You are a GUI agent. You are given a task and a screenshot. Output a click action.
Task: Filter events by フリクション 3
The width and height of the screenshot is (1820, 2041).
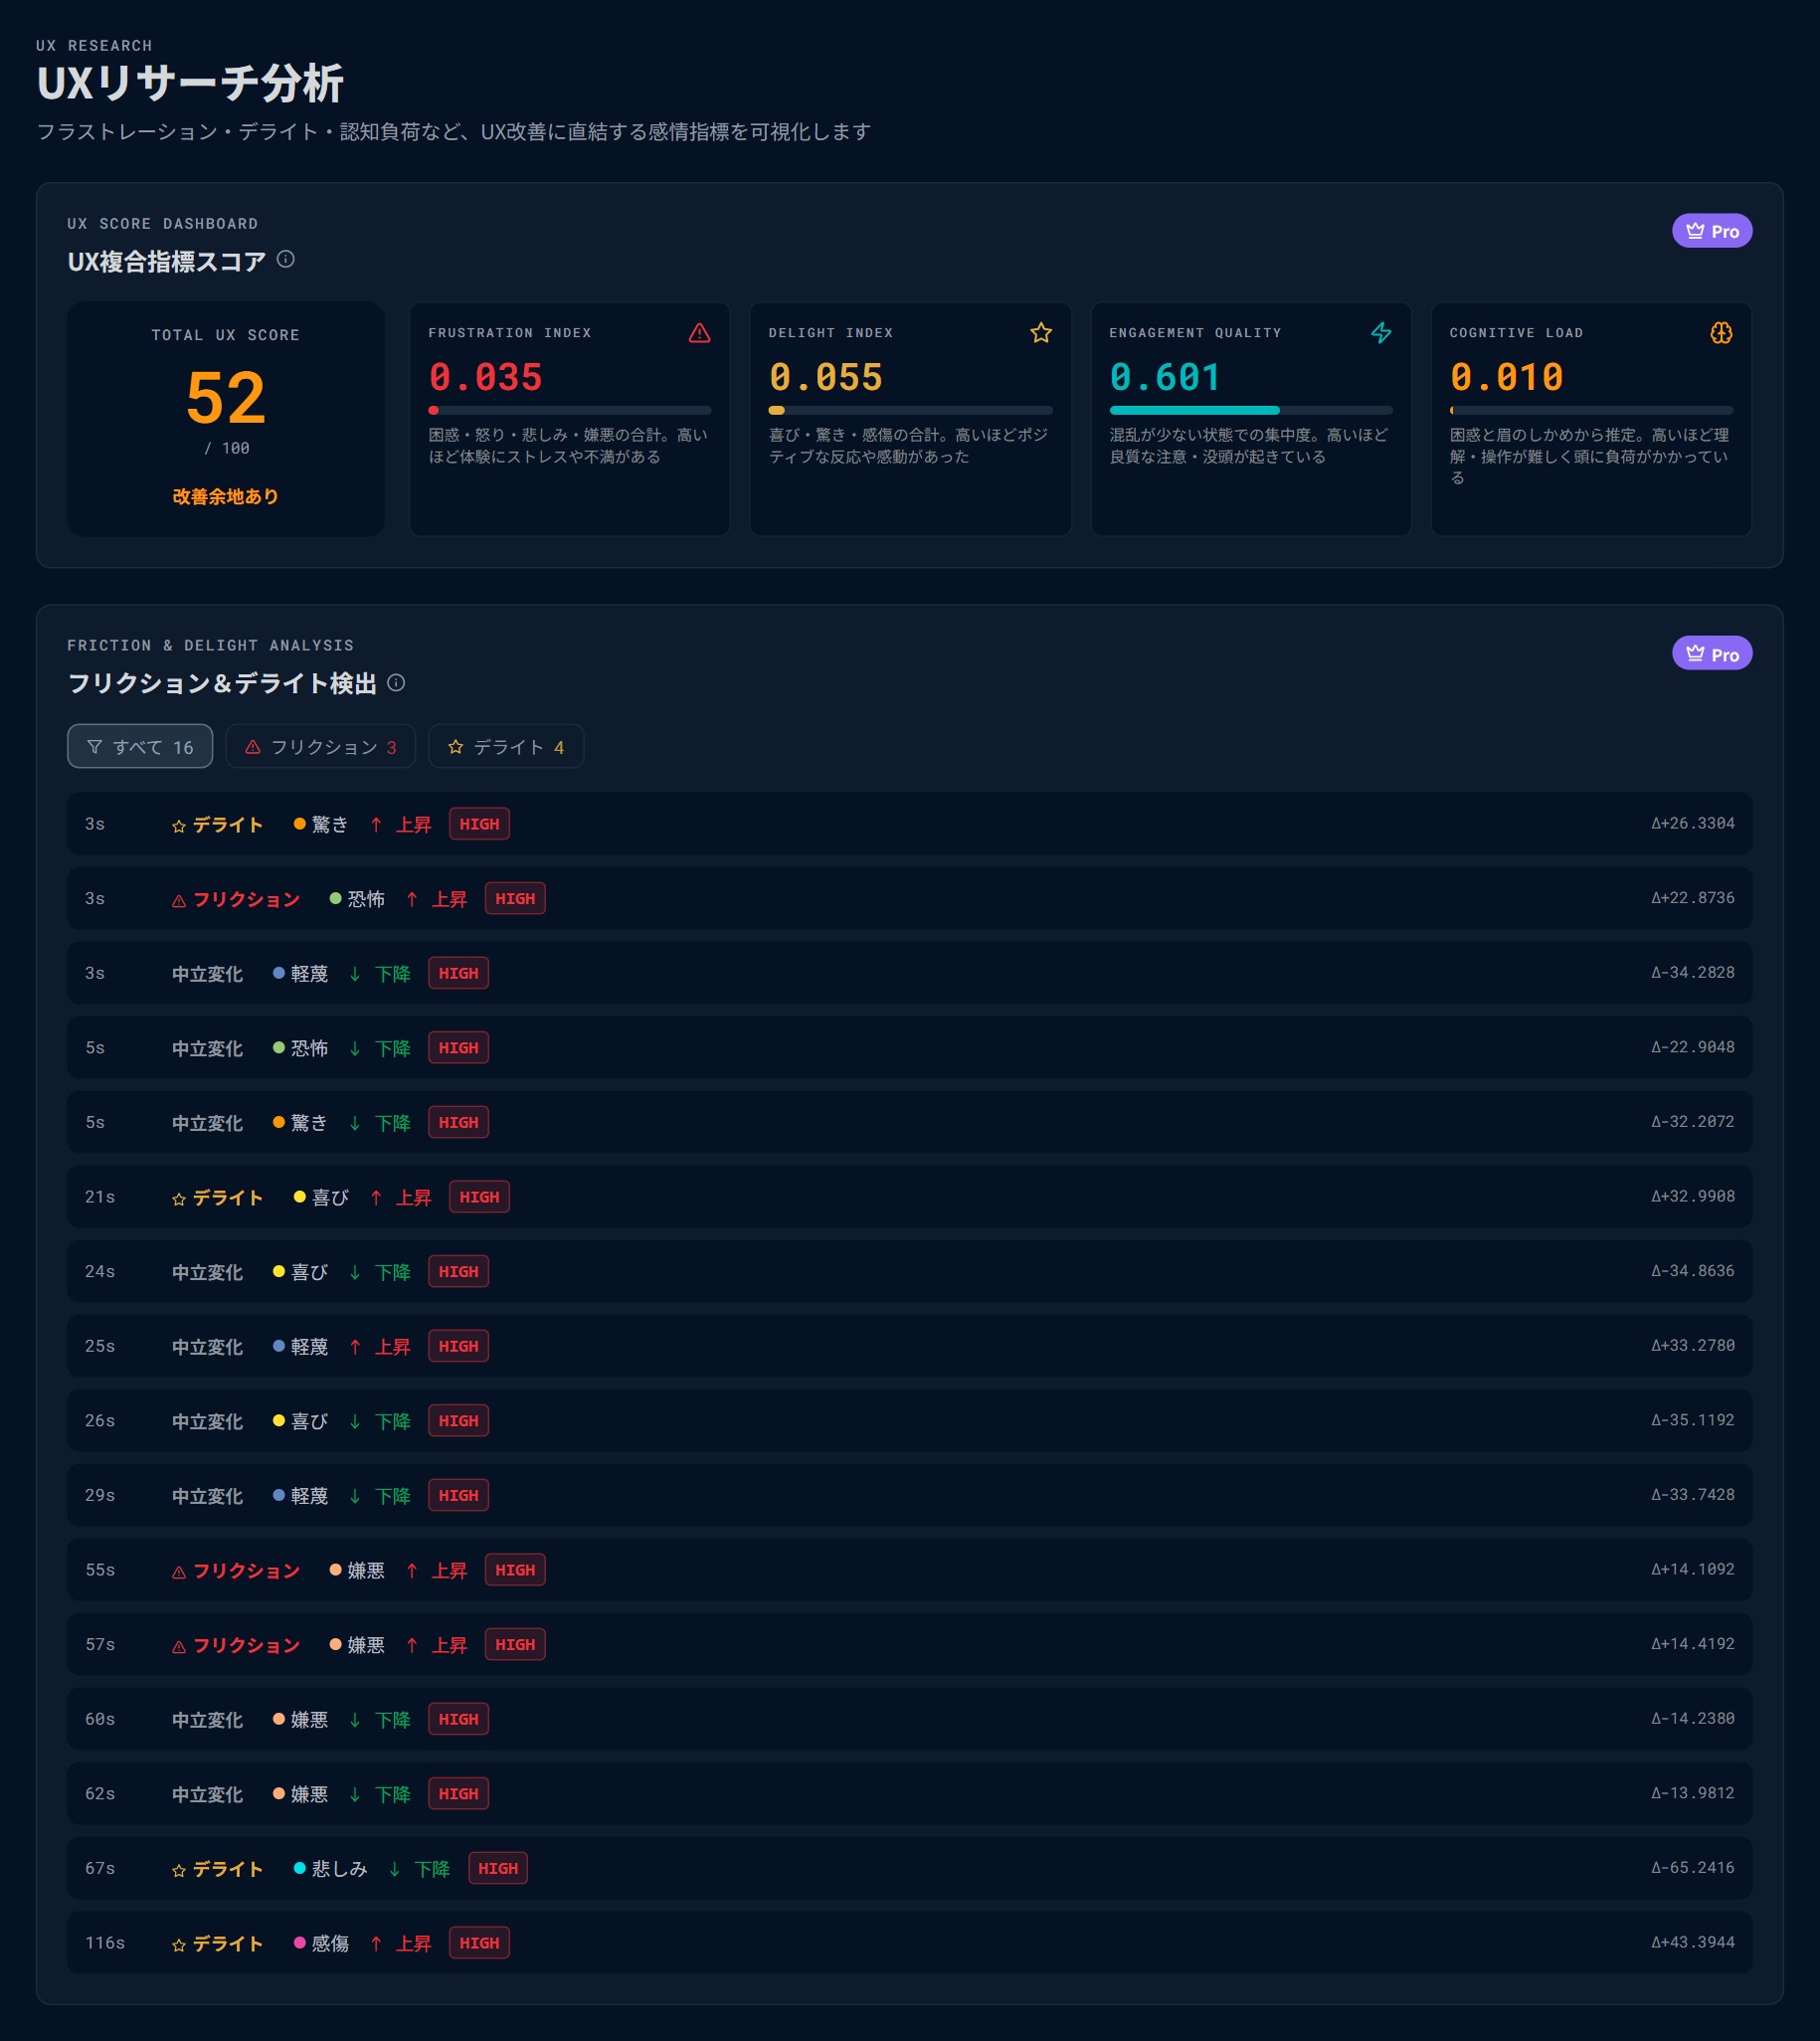click(x=321, y=747)
